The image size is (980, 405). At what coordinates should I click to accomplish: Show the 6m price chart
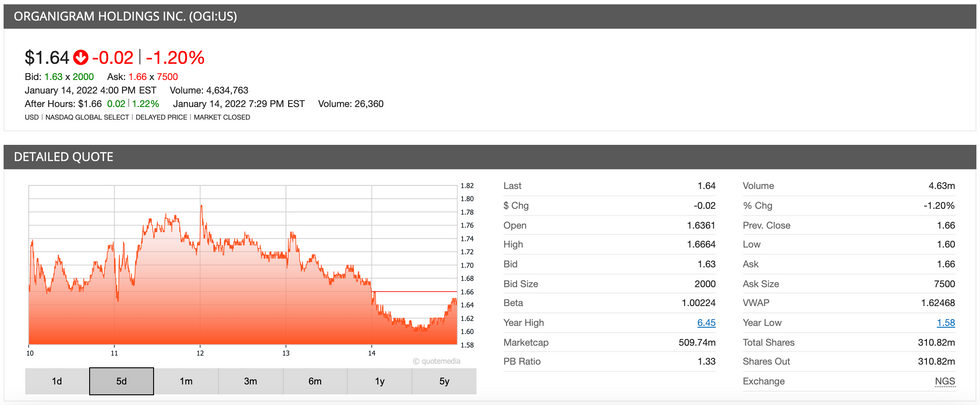click(315, 381)
